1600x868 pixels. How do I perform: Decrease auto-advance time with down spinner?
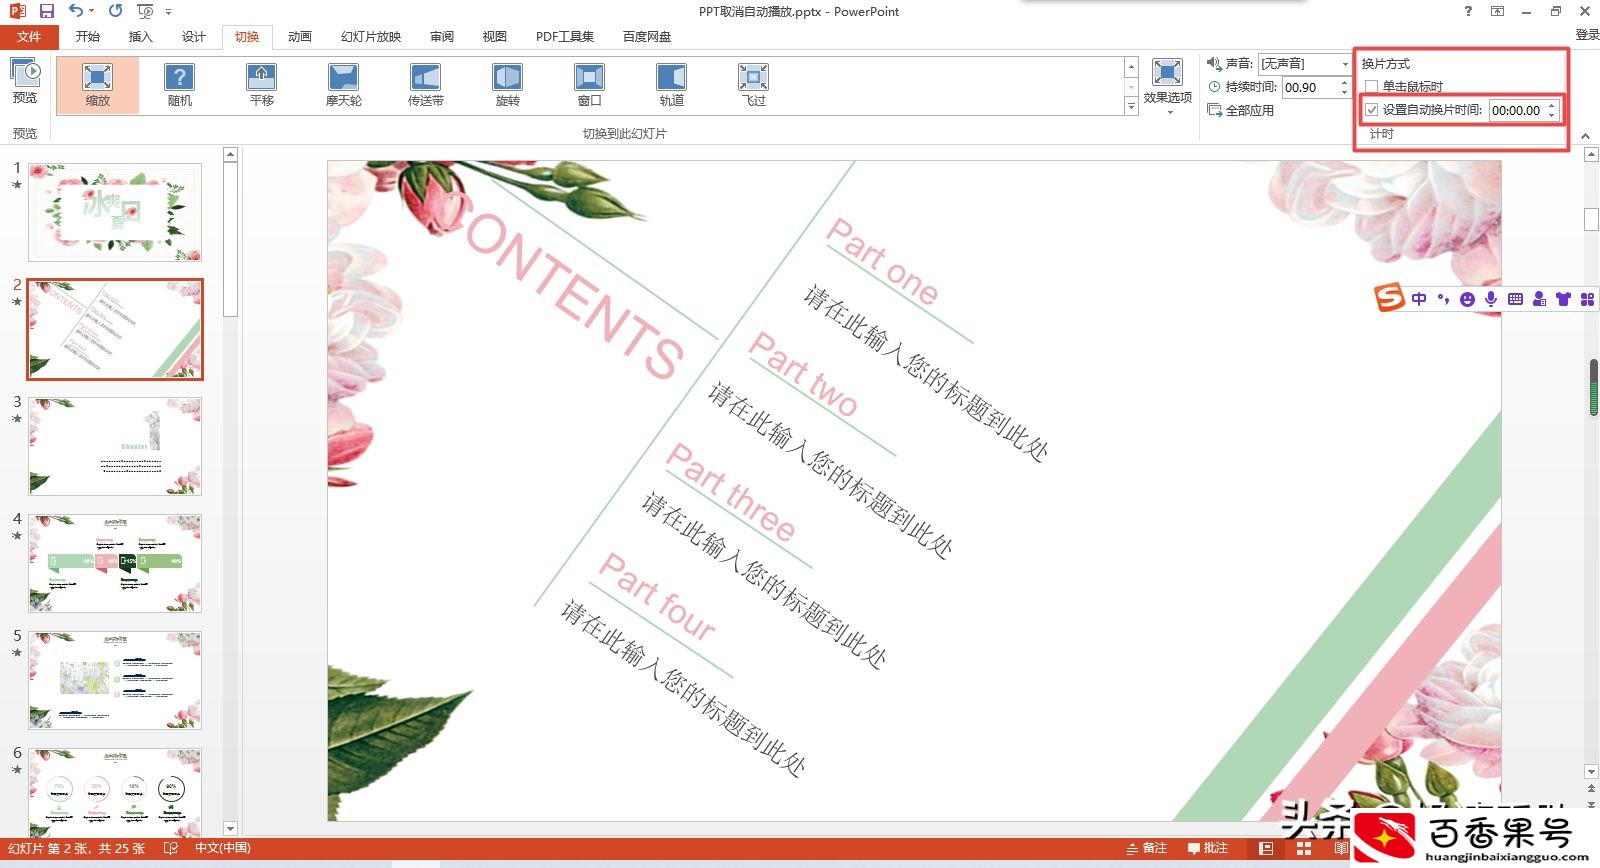pyautogui.click(x=1552, y=115)
